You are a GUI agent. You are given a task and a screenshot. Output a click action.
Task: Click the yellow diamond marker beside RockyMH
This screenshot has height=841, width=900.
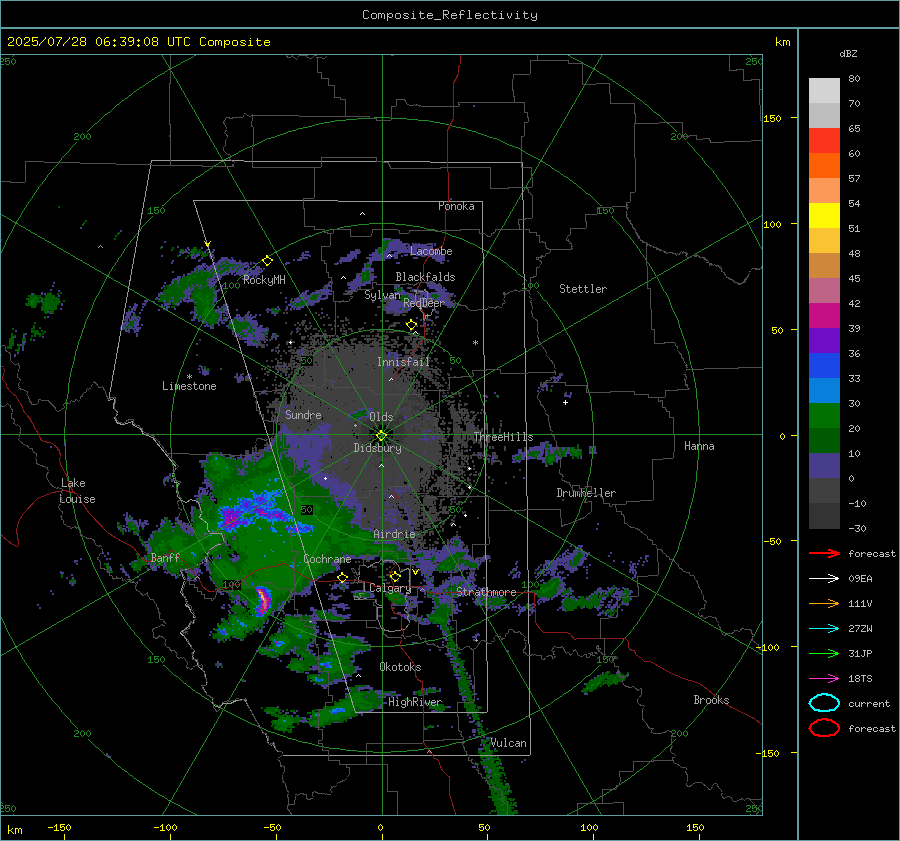pyautogui.click(x=267, y=261)
